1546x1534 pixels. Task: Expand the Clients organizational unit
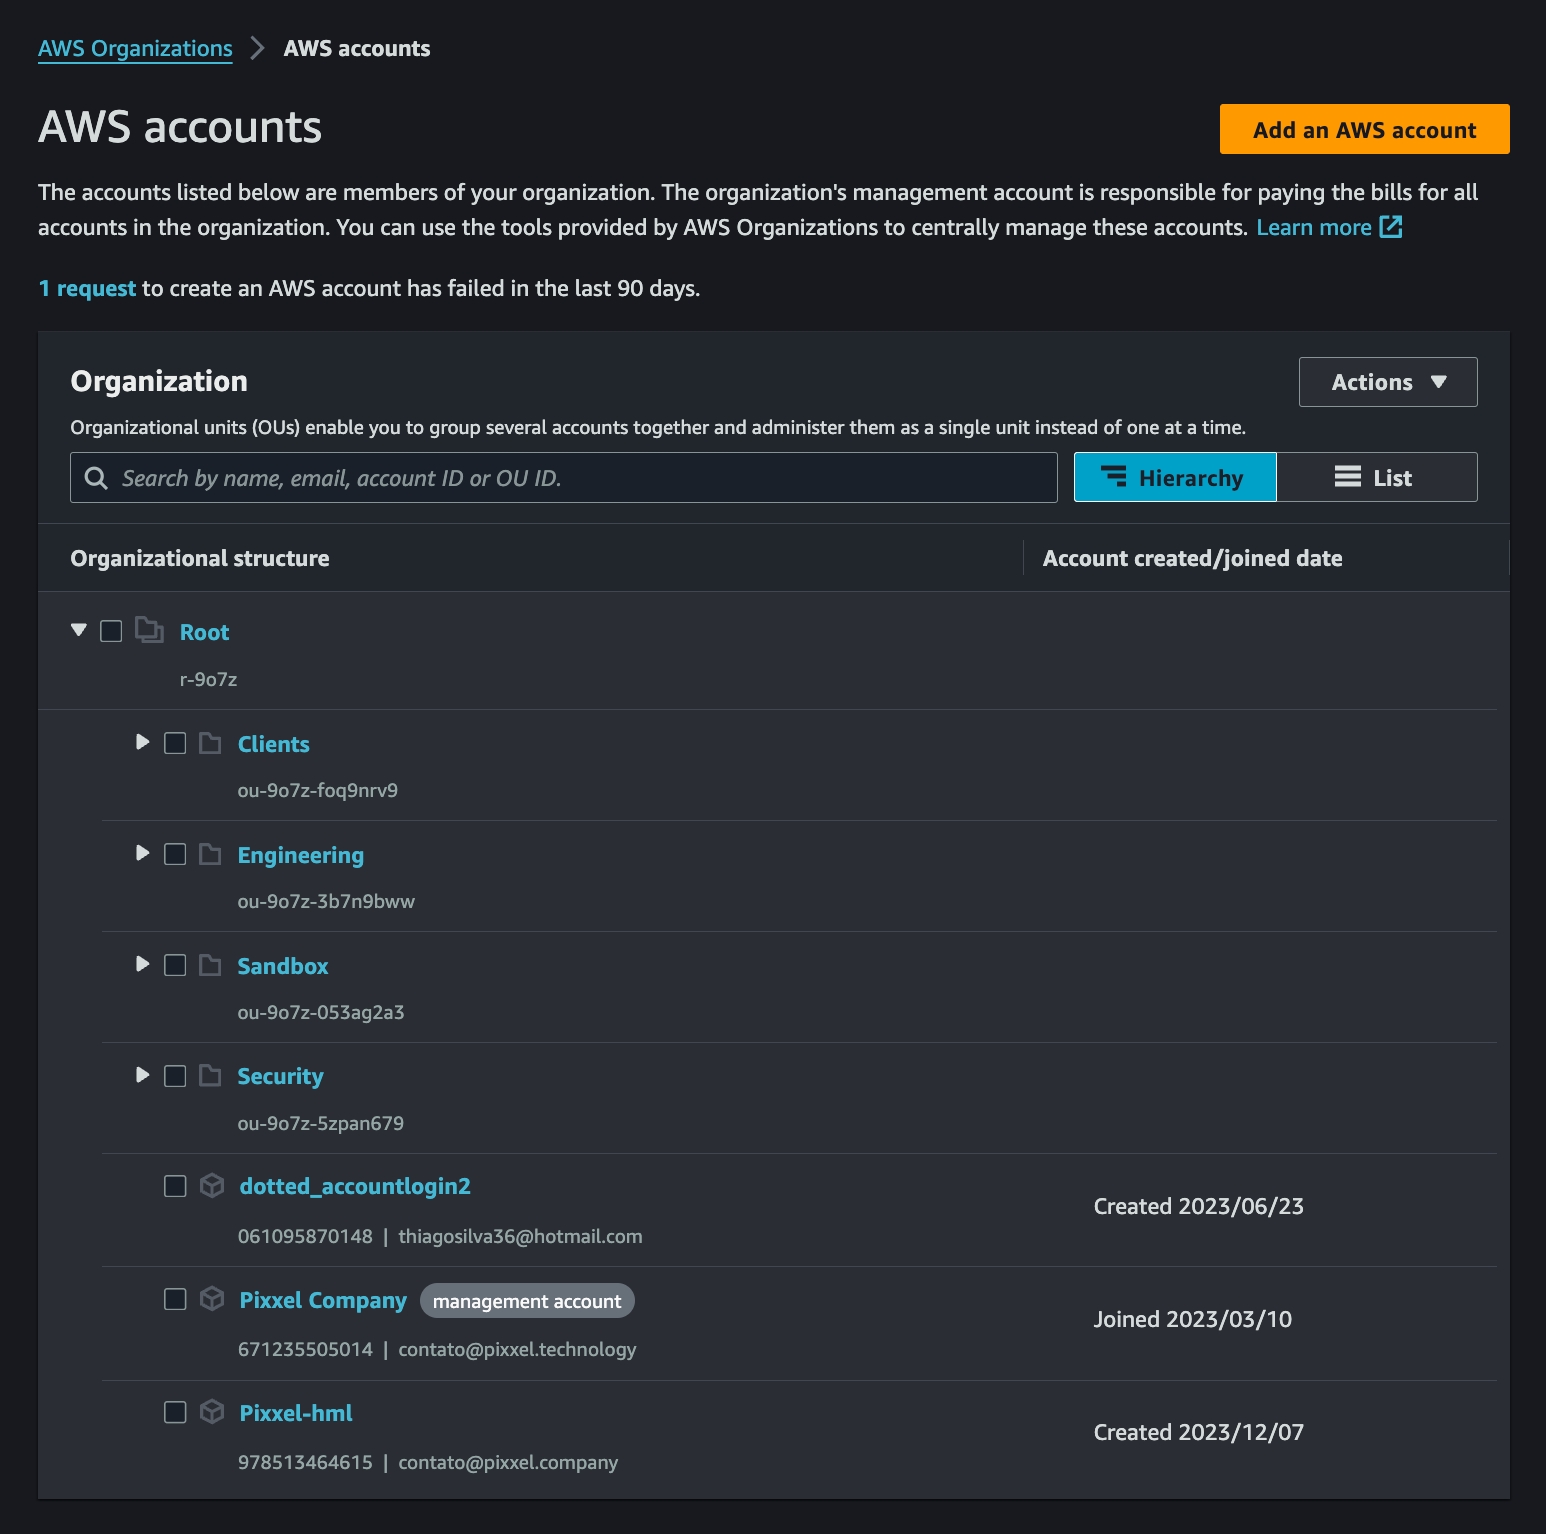pyautogui.click(x=142, y=742)
